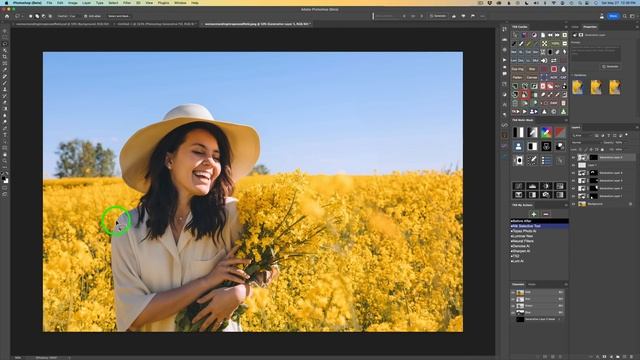
Task: Click the Home icon in the options bar
Action: click(7, 16)
